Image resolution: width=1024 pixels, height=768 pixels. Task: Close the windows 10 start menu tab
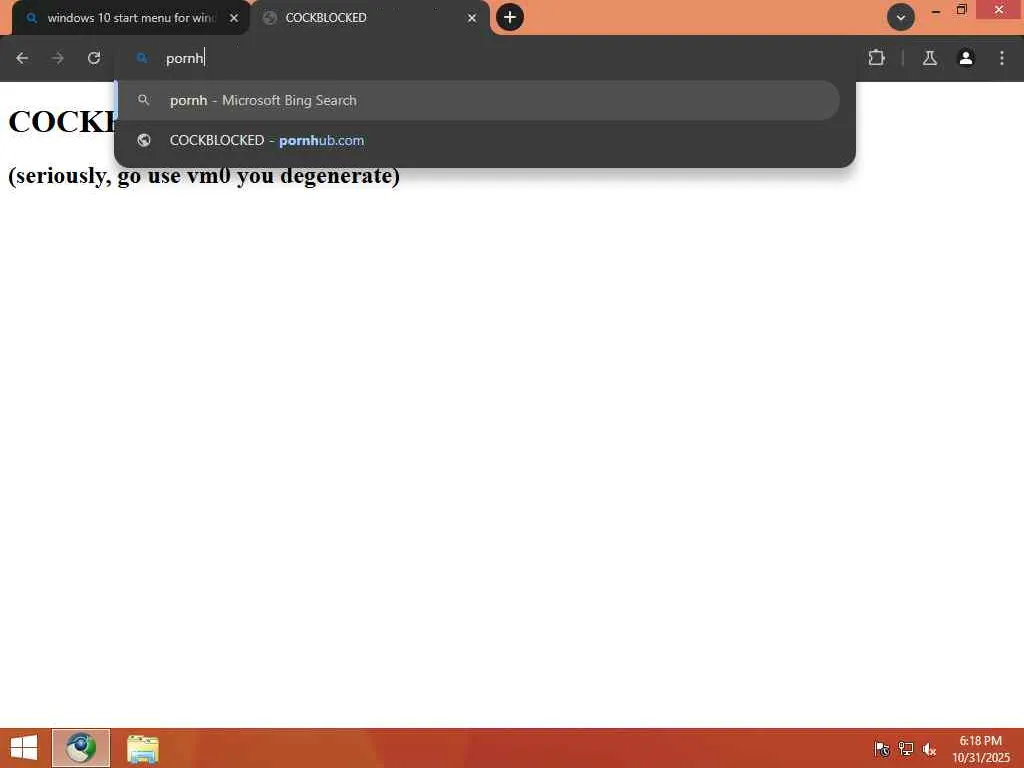tap(234, 18)
